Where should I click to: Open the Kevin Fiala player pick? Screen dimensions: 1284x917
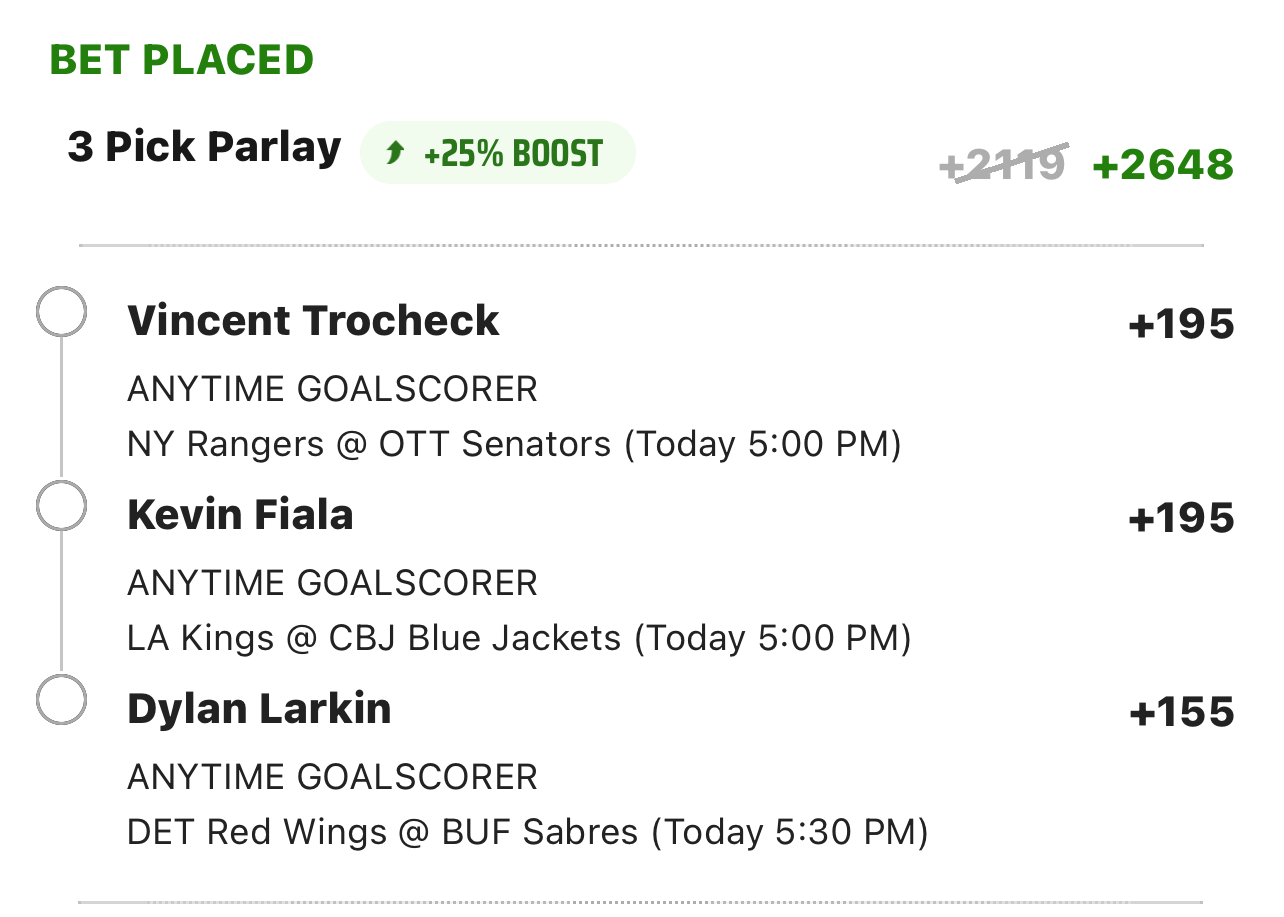(x=240, y=515)
